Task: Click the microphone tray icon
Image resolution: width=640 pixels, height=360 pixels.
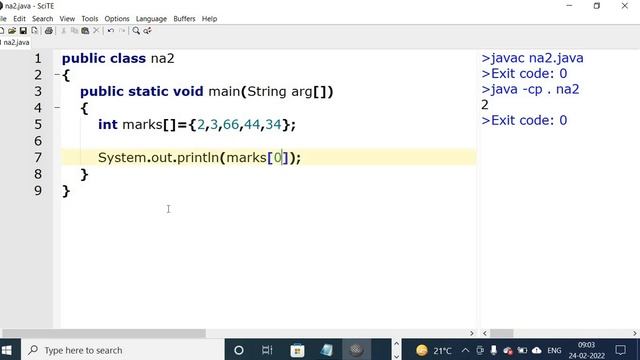Action: [493, 350]
